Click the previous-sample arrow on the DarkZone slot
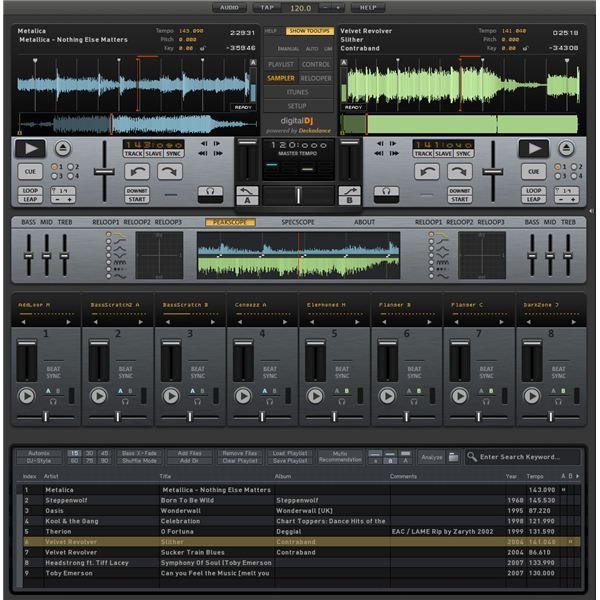The image size is (600, 600). (528, 322)
